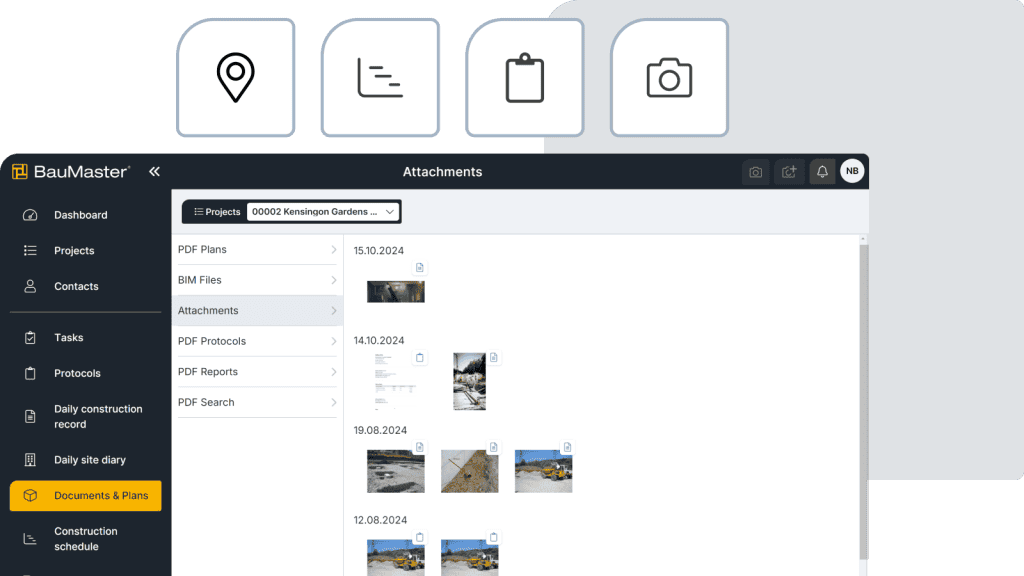1024x576 pixels.
Task: Open notifications via the bell icon
Action: click(821, 171)
